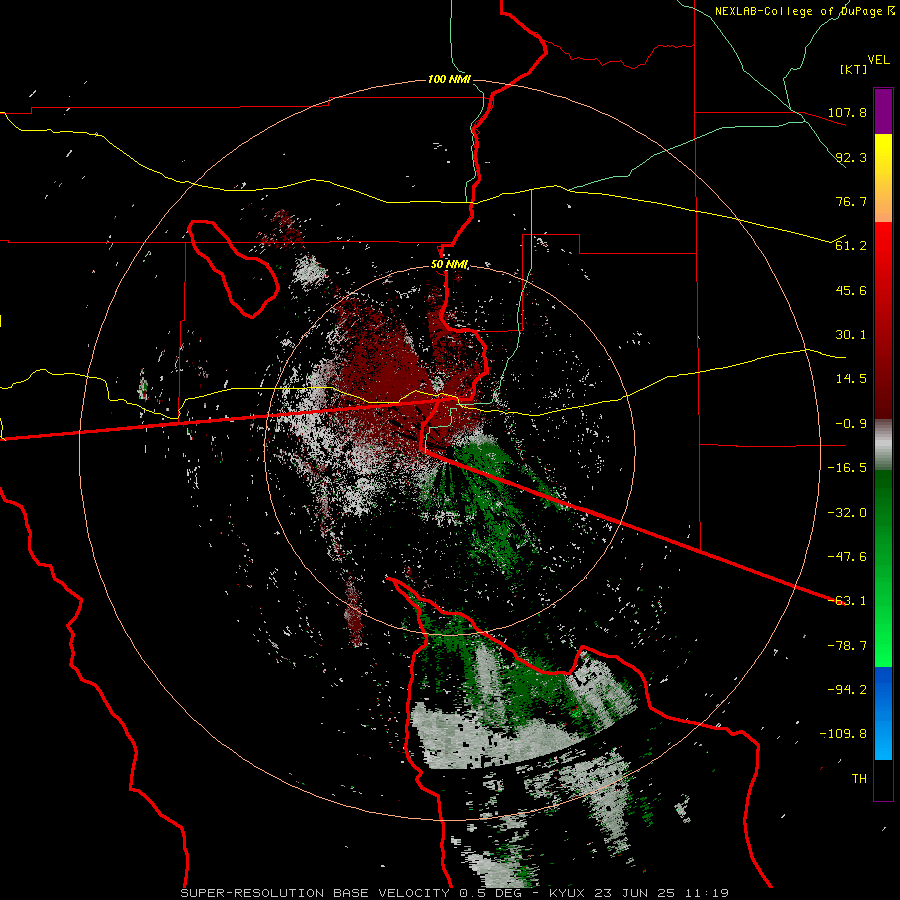Click the -109.8 legend value
Viewport: 900px width, 900px height.
click(843, 734)
